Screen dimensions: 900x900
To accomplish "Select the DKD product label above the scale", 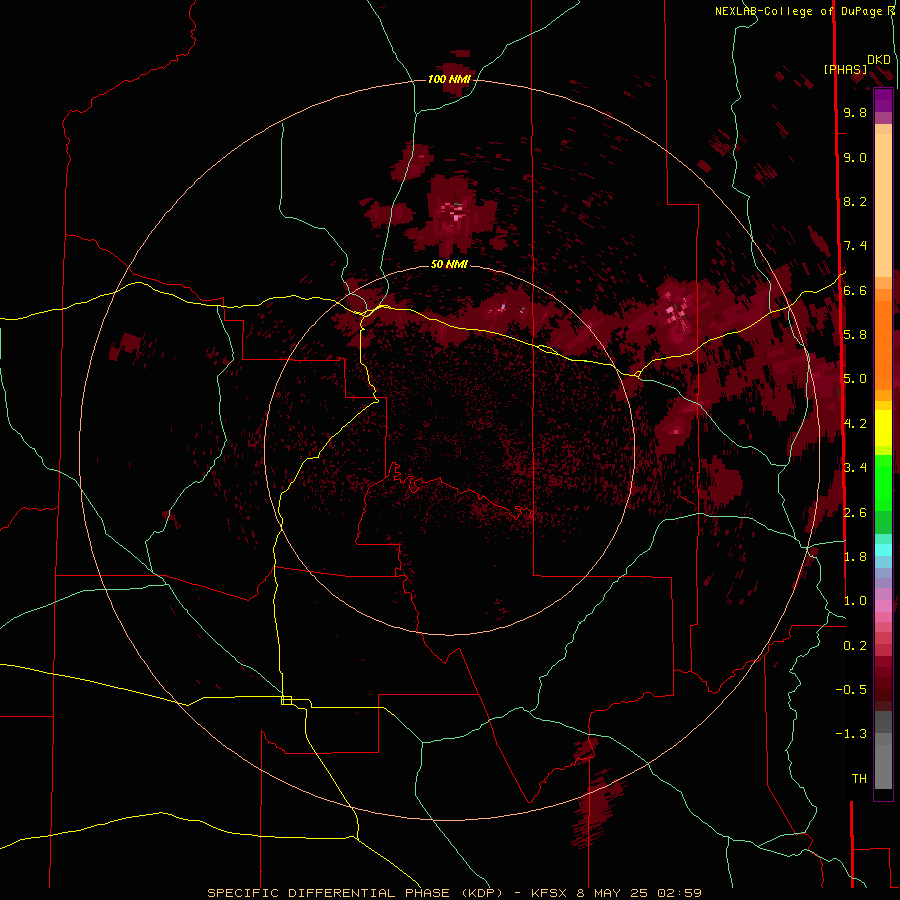I will pyautogui.click(x=879, y=60).
